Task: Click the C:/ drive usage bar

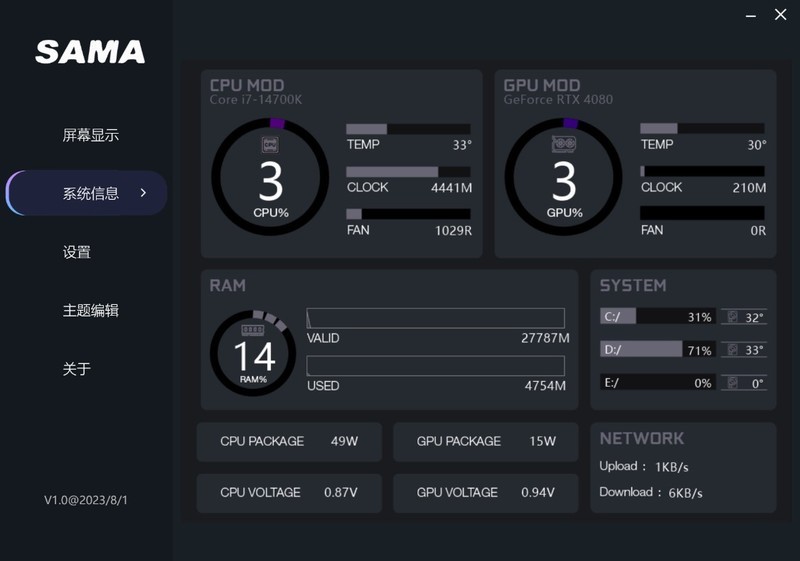Action: tap(658, 316)
